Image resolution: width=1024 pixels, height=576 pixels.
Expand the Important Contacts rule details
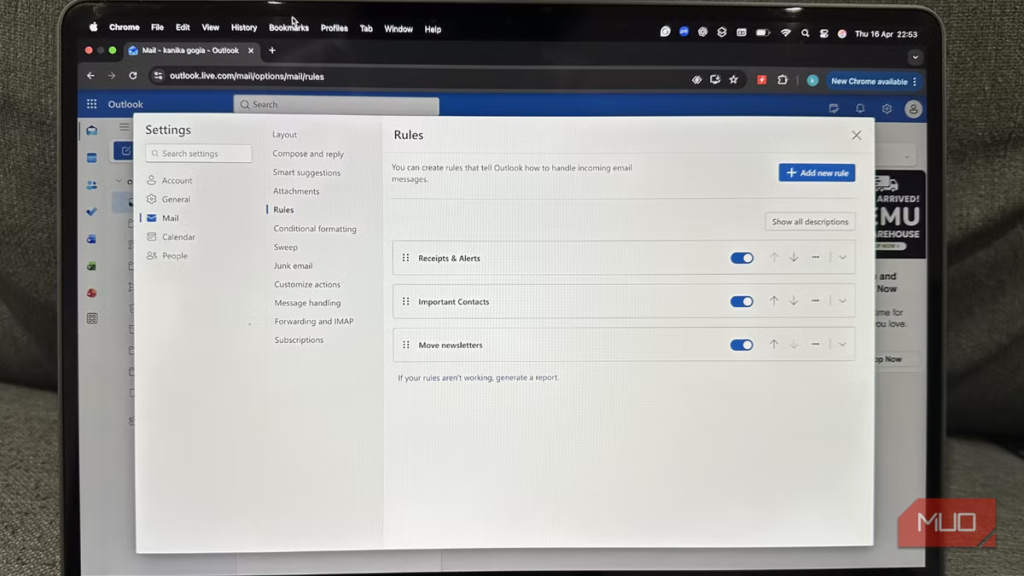pyautogui.click(x=841, y=301)
